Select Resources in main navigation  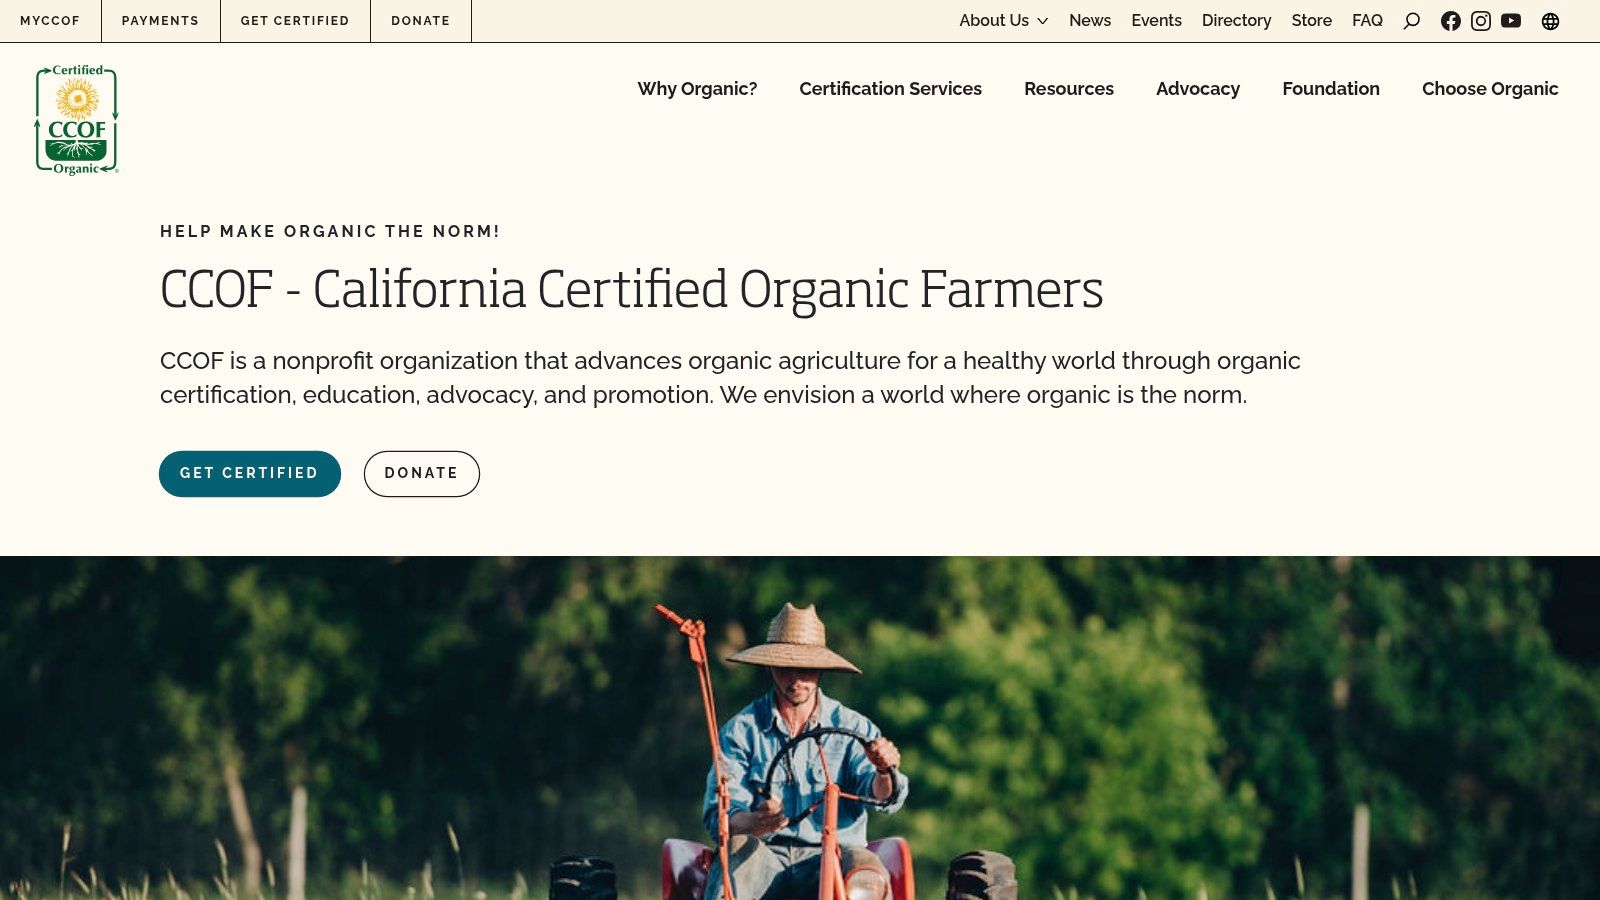(x=1068, y=89)
